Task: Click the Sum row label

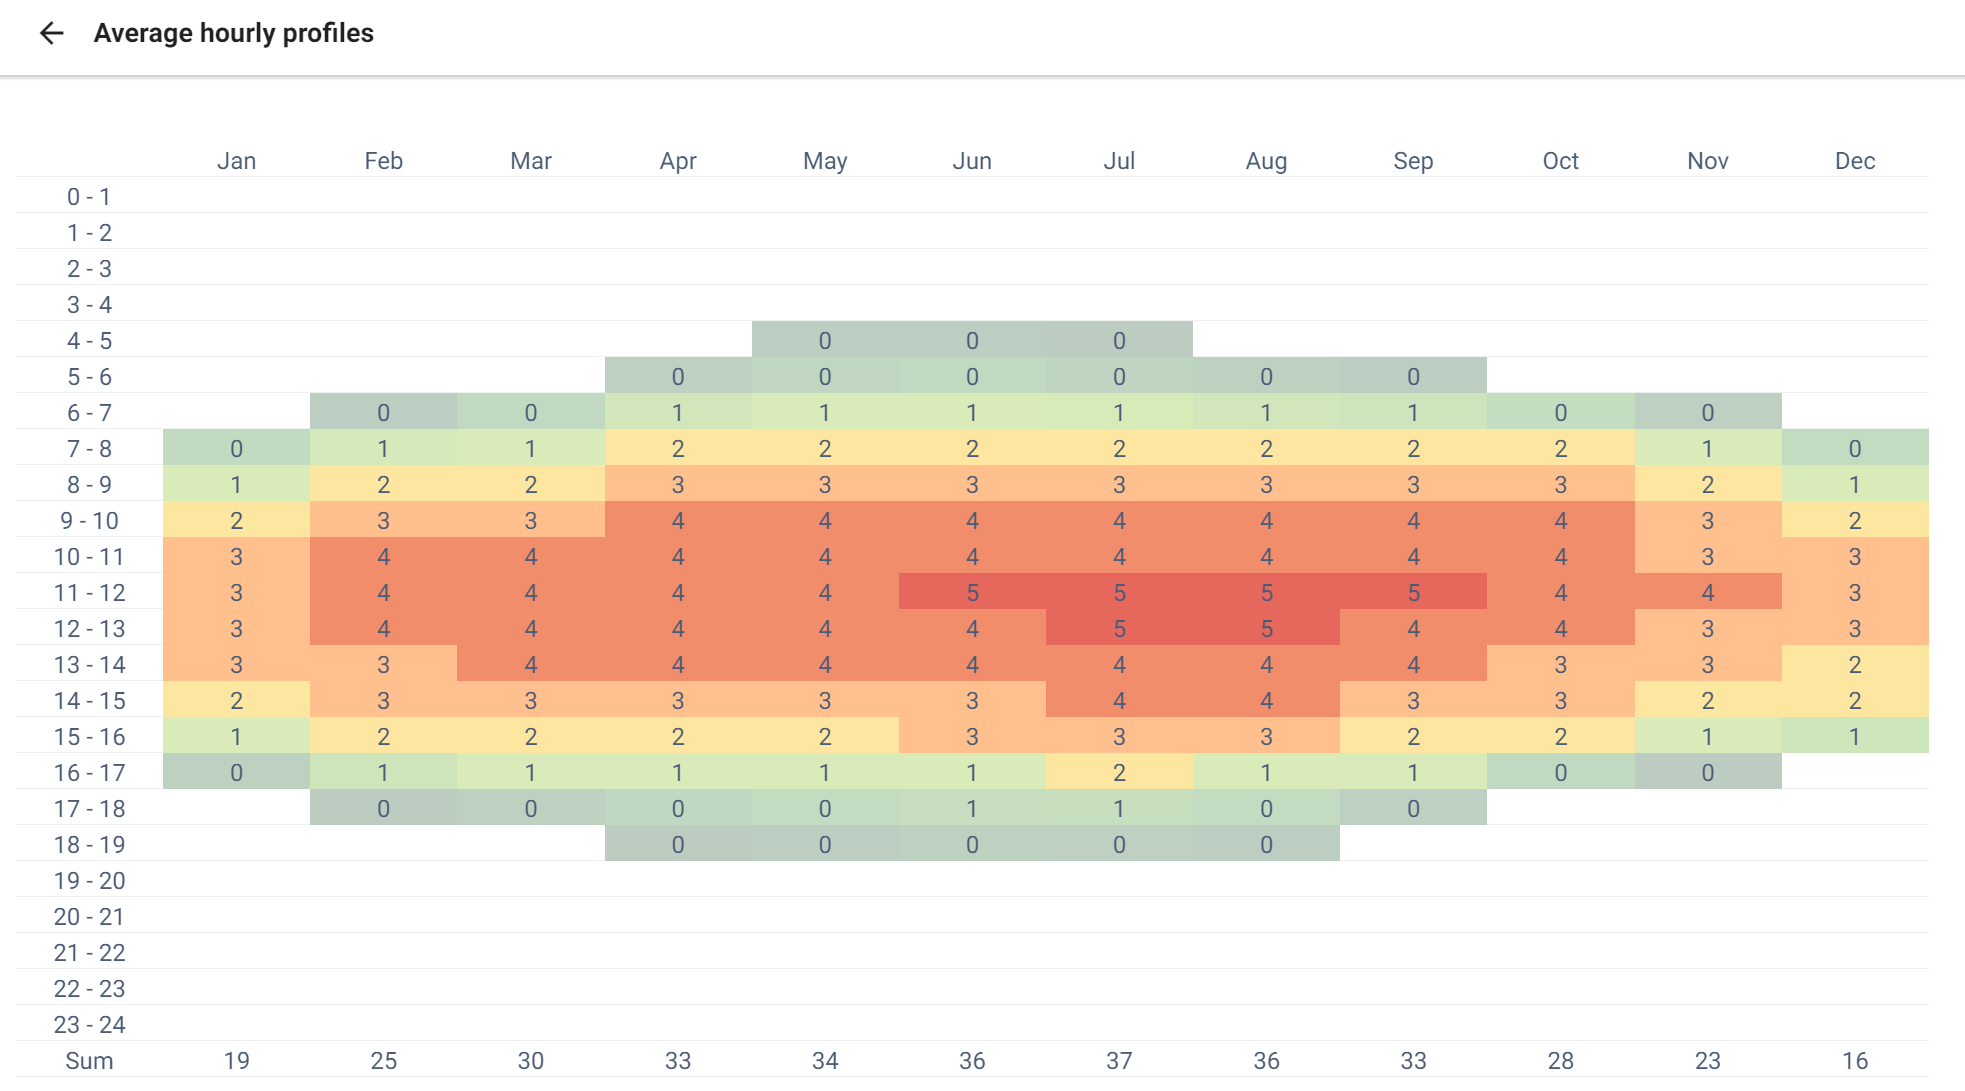Action: pyautogui.click(x=89, y=1061)
